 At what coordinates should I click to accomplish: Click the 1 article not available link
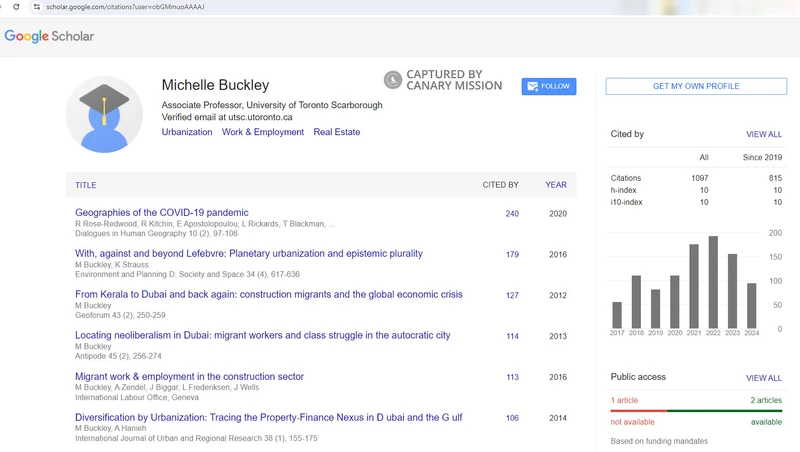tap(624, 400)
